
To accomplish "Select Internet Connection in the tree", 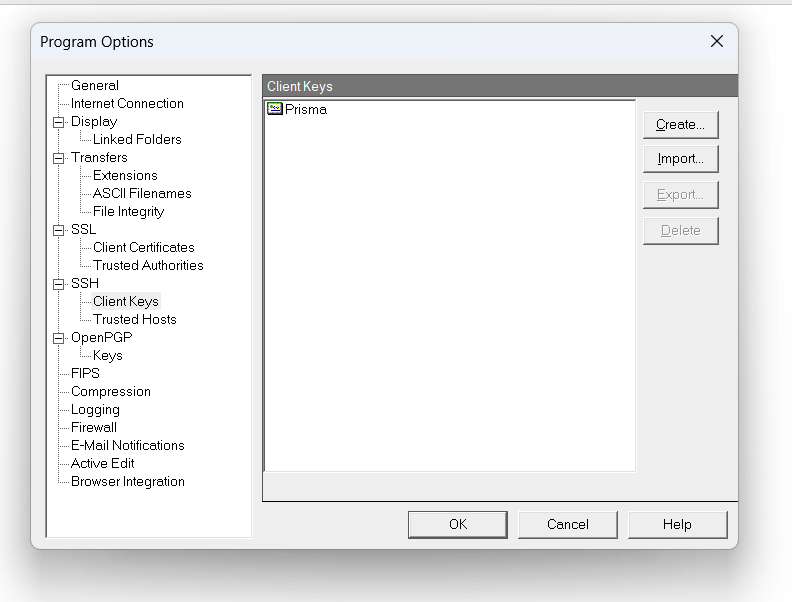I will pyautogui.click(x=127, y=104).
